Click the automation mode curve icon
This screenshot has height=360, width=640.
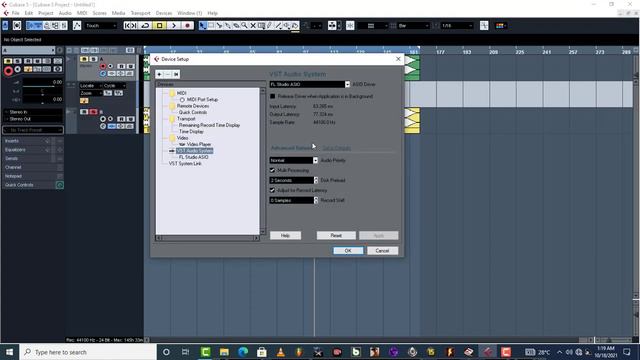pyautogui.click(x=77, y=25)
